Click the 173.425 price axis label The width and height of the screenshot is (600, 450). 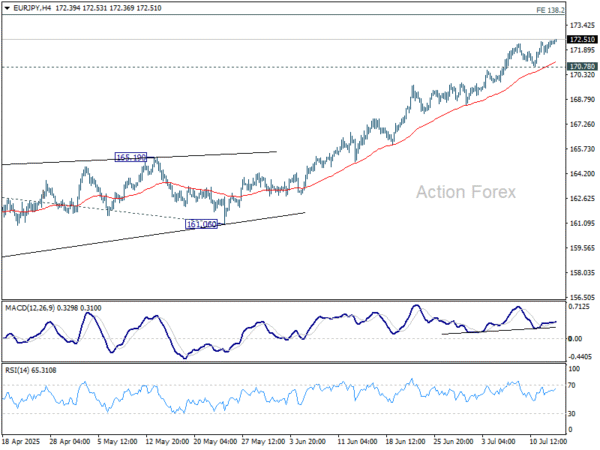click(581, 25)
